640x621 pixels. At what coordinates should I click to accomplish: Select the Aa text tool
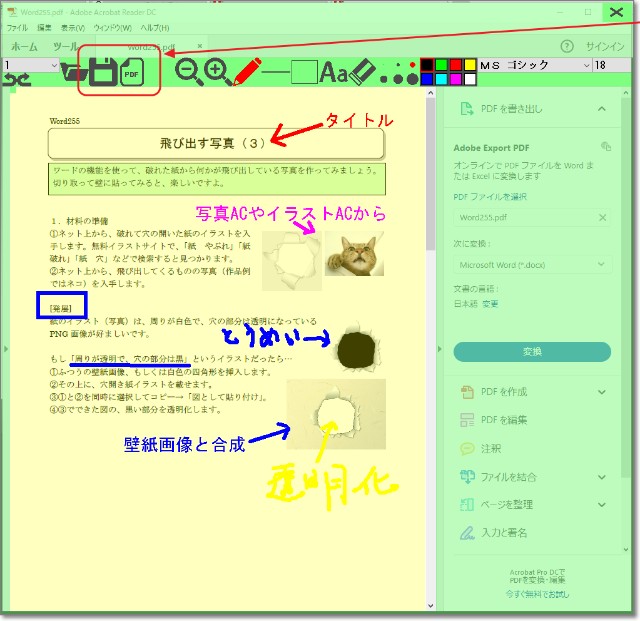click(x=334, y=72)
